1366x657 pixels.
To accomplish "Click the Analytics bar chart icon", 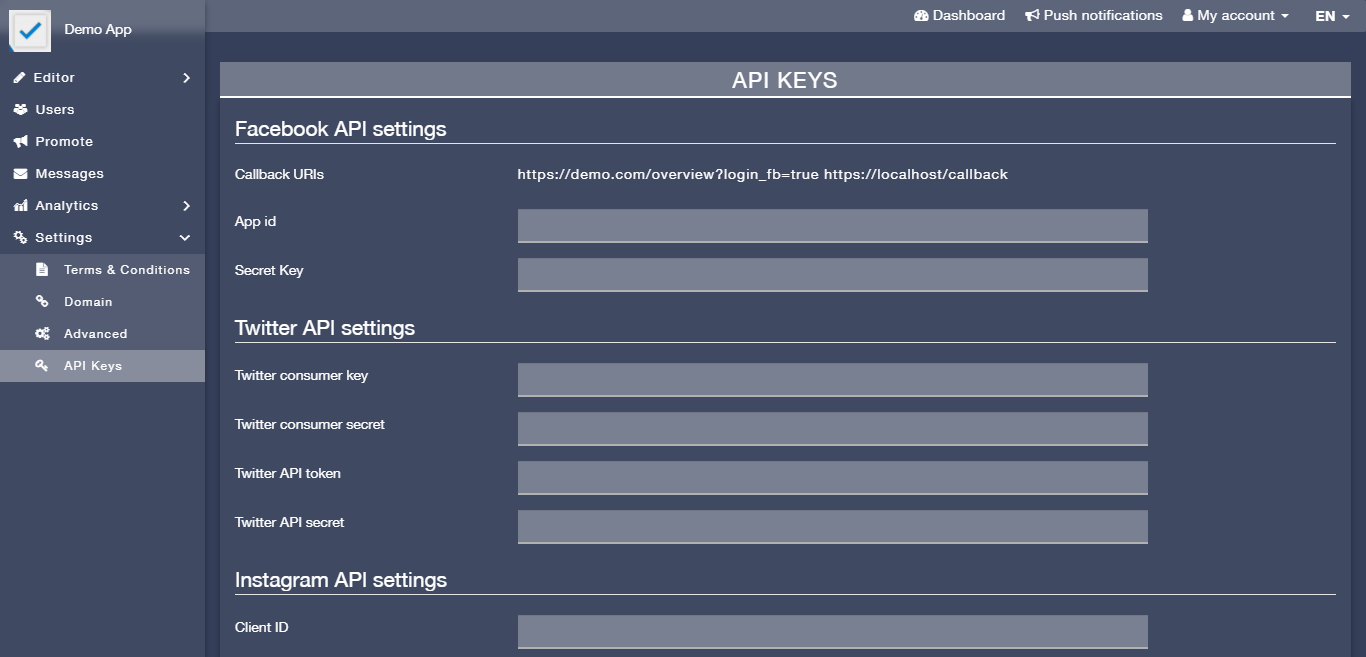I will tap(20, 206).
